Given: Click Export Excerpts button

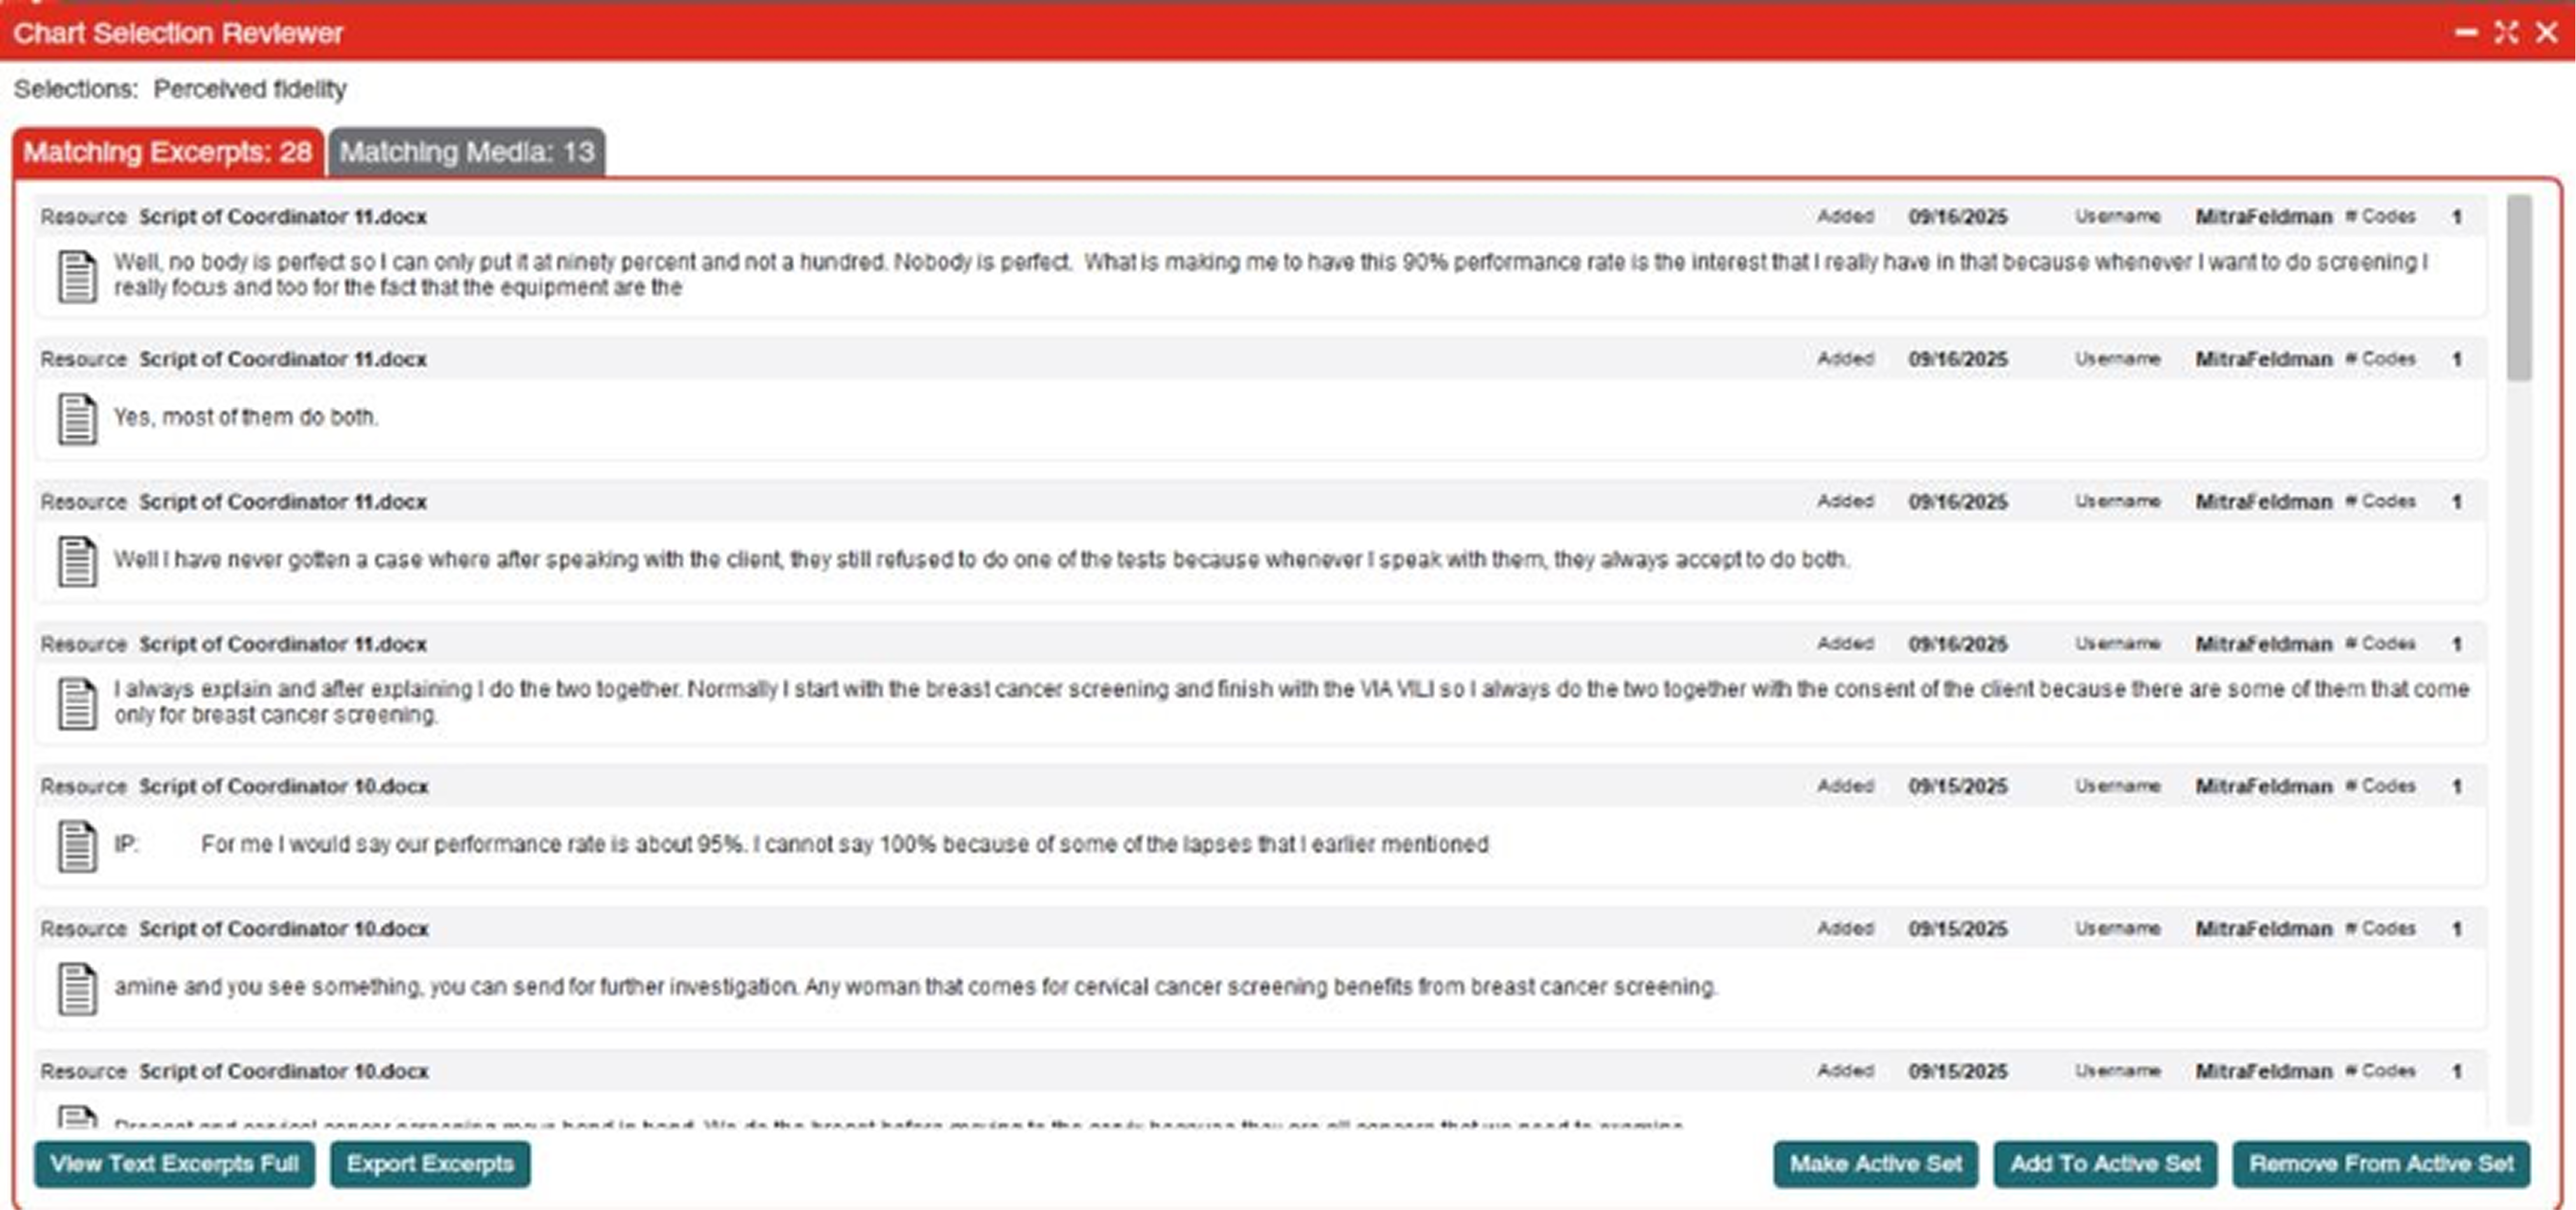Looking at the screenshot, I should coord(430,1164).
